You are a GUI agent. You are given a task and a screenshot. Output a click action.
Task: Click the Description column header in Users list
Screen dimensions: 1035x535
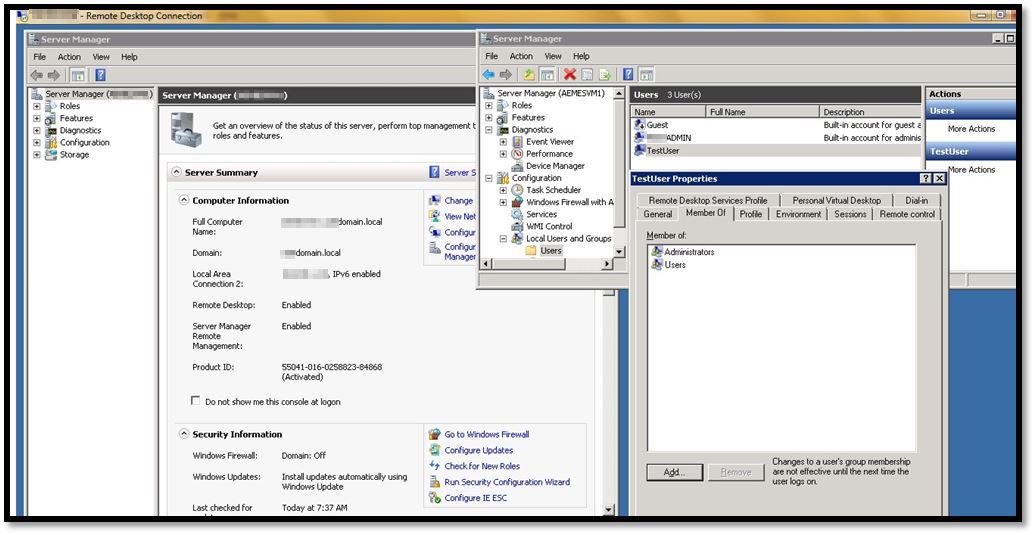pos(869,112)
